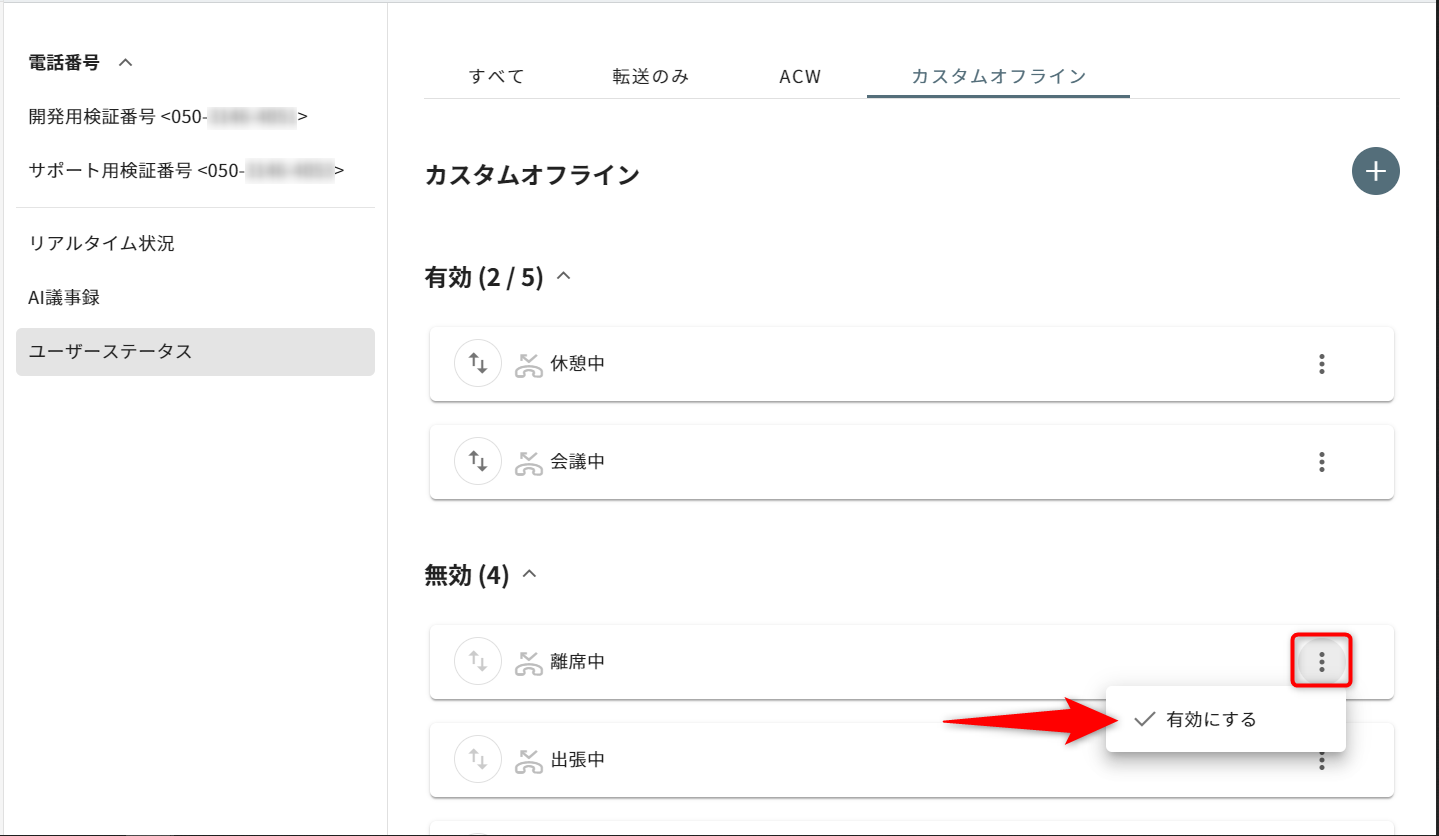1439x836 pixels.
Task: Open the ACW tab
Action: tap(800, 76)
